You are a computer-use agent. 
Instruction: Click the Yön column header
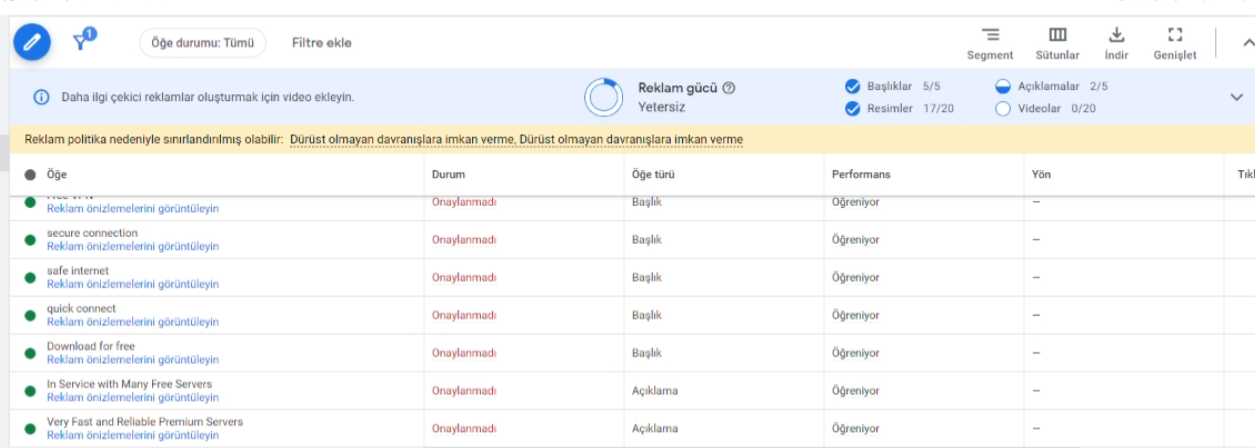coord(1041,174)
